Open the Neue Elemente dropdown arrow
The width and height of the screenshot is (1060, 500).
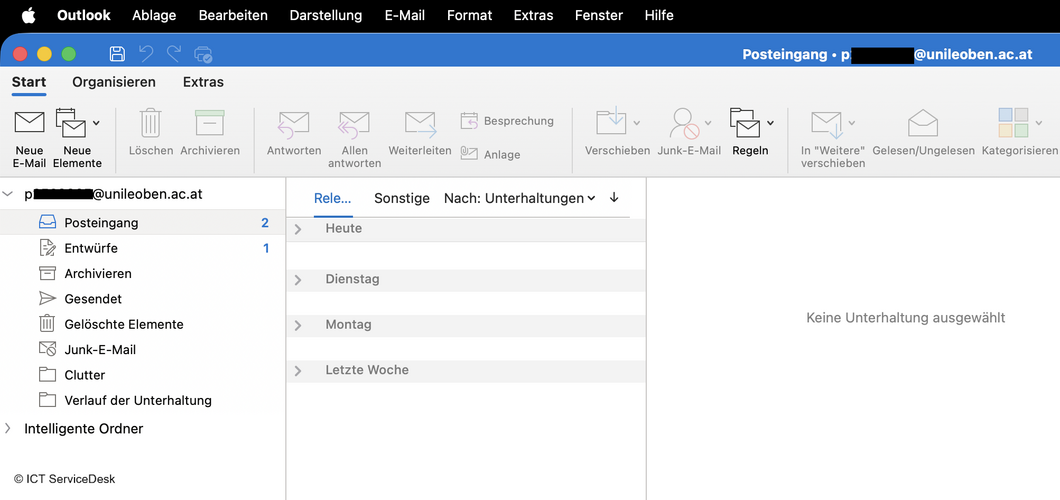[x=96, y=123]
